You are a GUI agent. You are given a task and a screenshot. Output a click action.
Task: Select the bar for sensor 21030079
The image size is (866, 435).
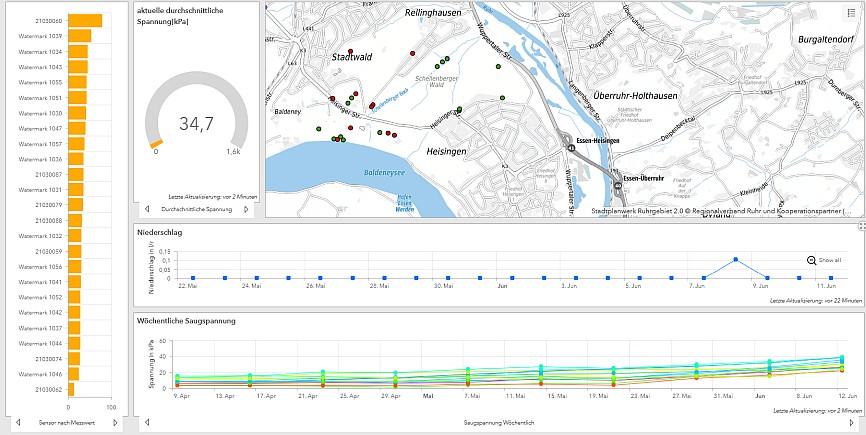point(76,204)
